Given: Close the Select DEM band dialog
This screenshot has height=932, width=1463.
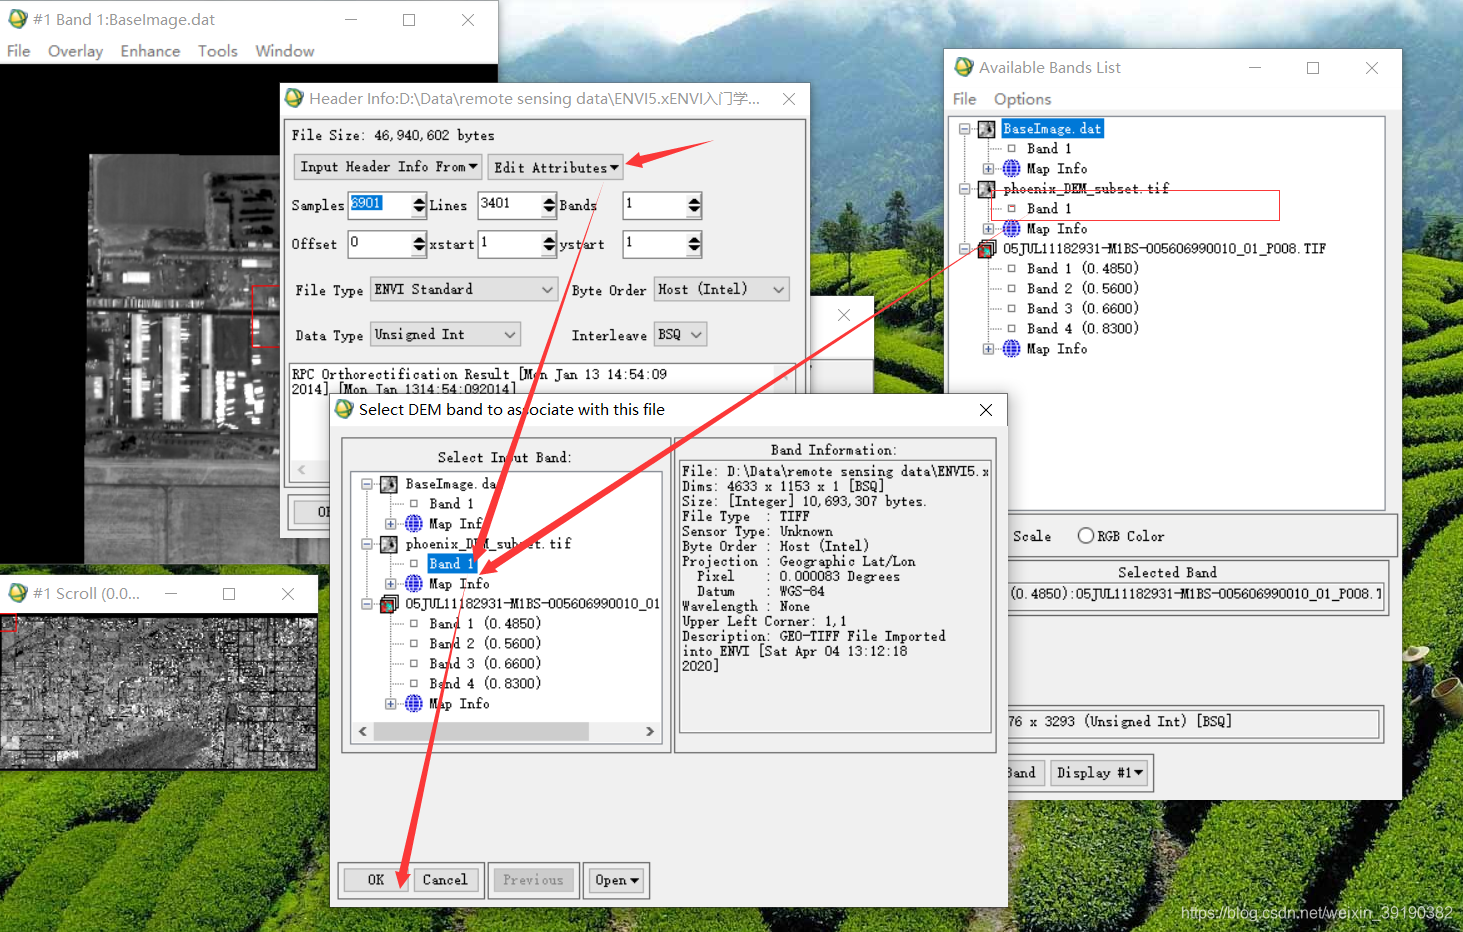Looking at the screenshot, I should click(x=986, y=410).
